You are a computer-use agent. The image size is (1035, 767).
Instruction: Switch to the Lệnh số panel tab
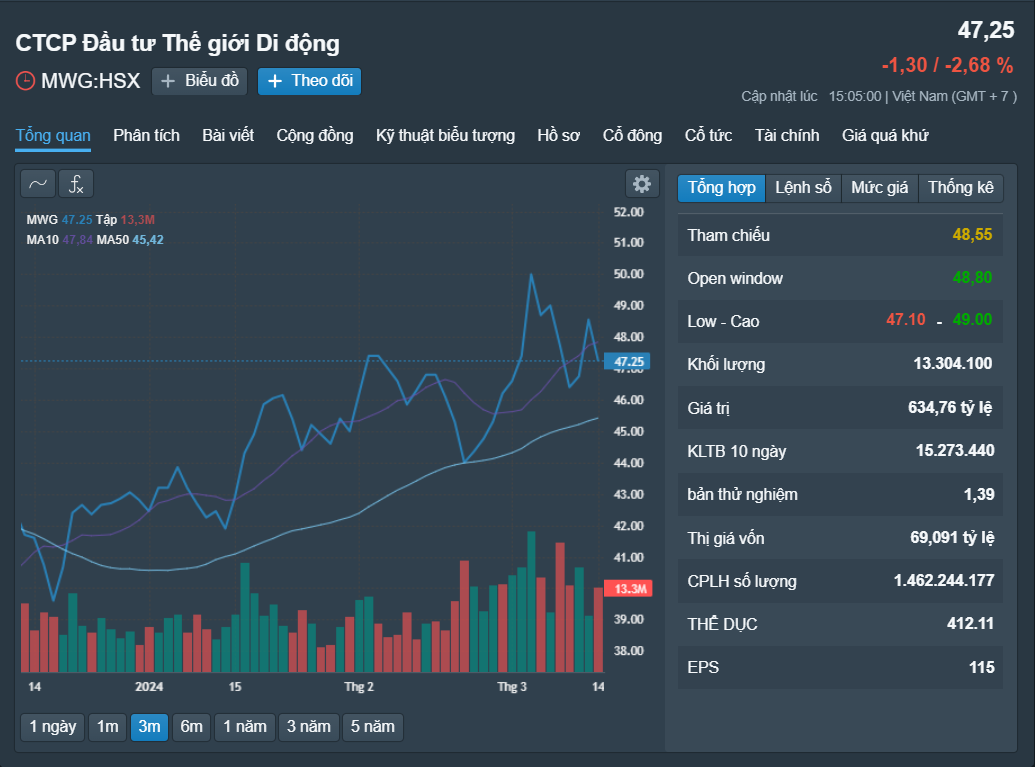[x=803, y=188]
